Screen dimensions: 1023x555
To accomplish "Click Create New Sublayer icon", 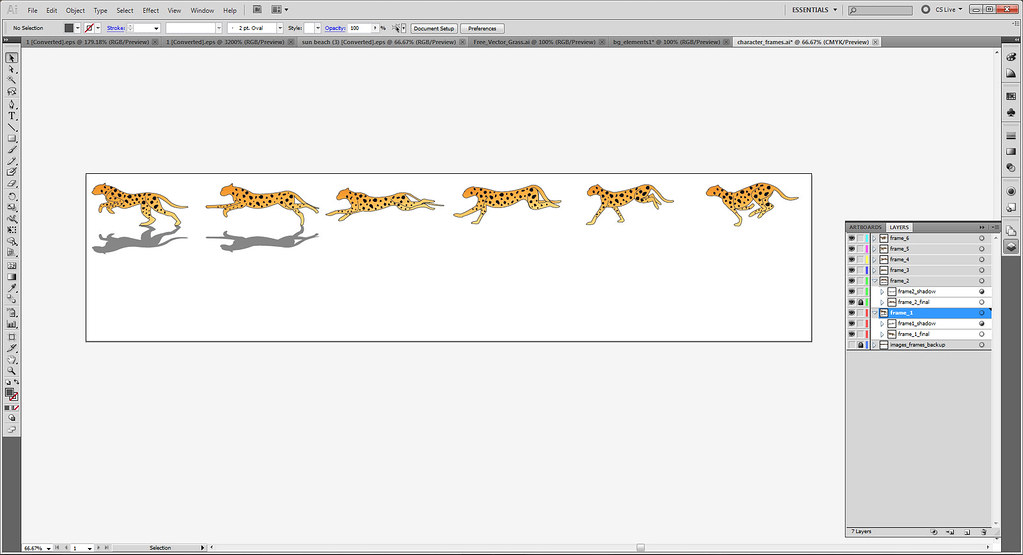I will [950, 532].
